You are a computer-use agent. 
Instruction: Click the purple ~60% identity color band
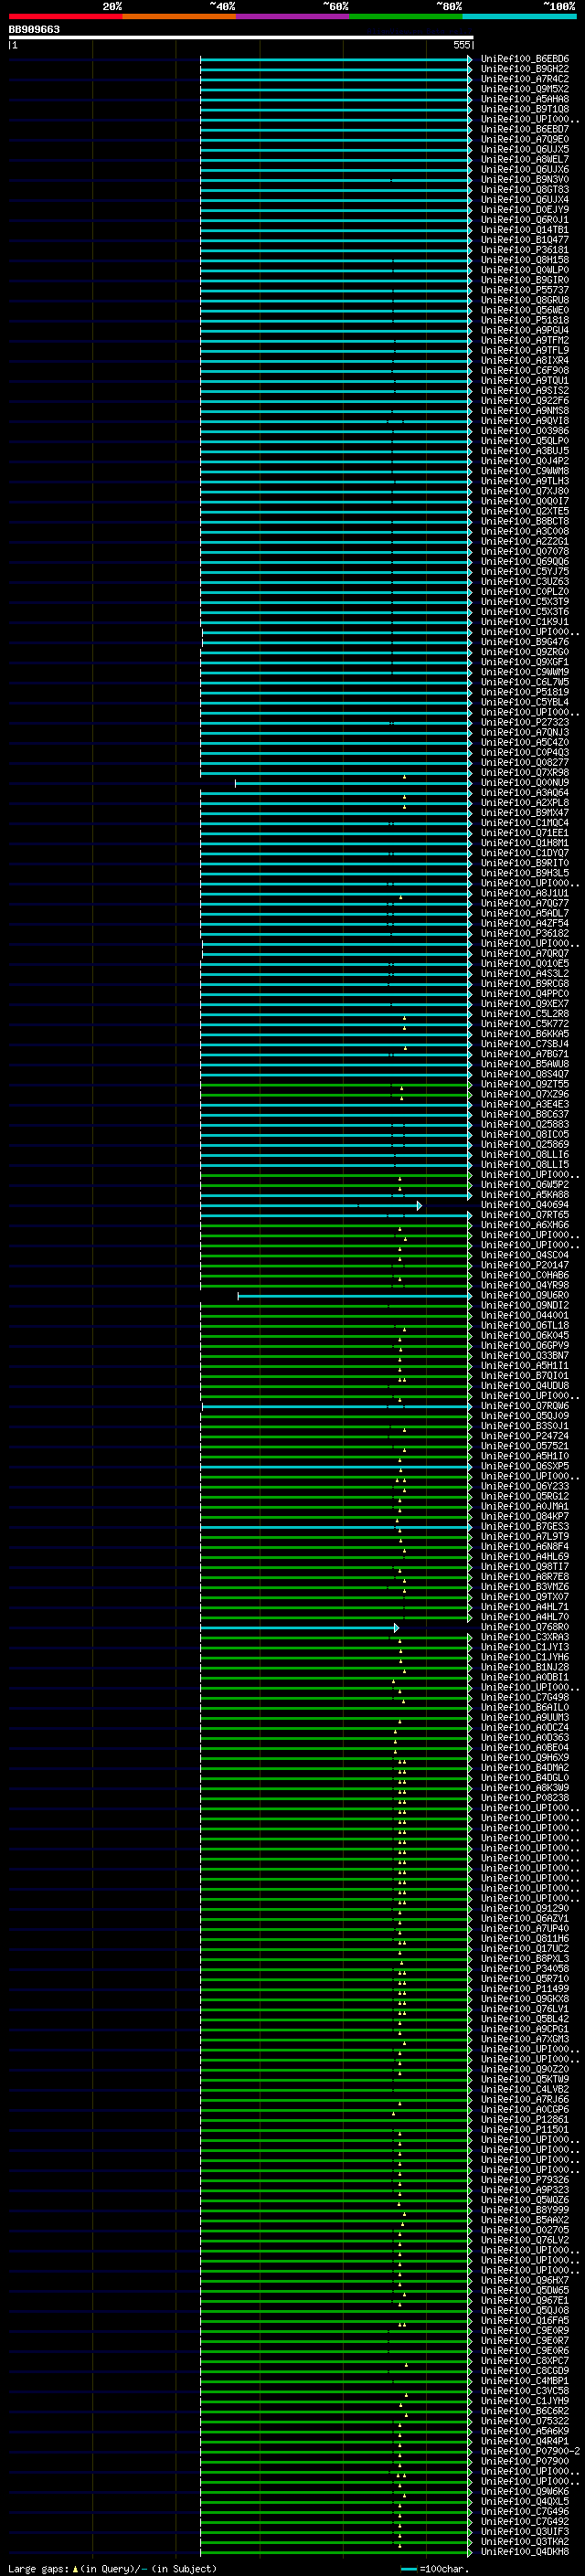coord(293,16)
